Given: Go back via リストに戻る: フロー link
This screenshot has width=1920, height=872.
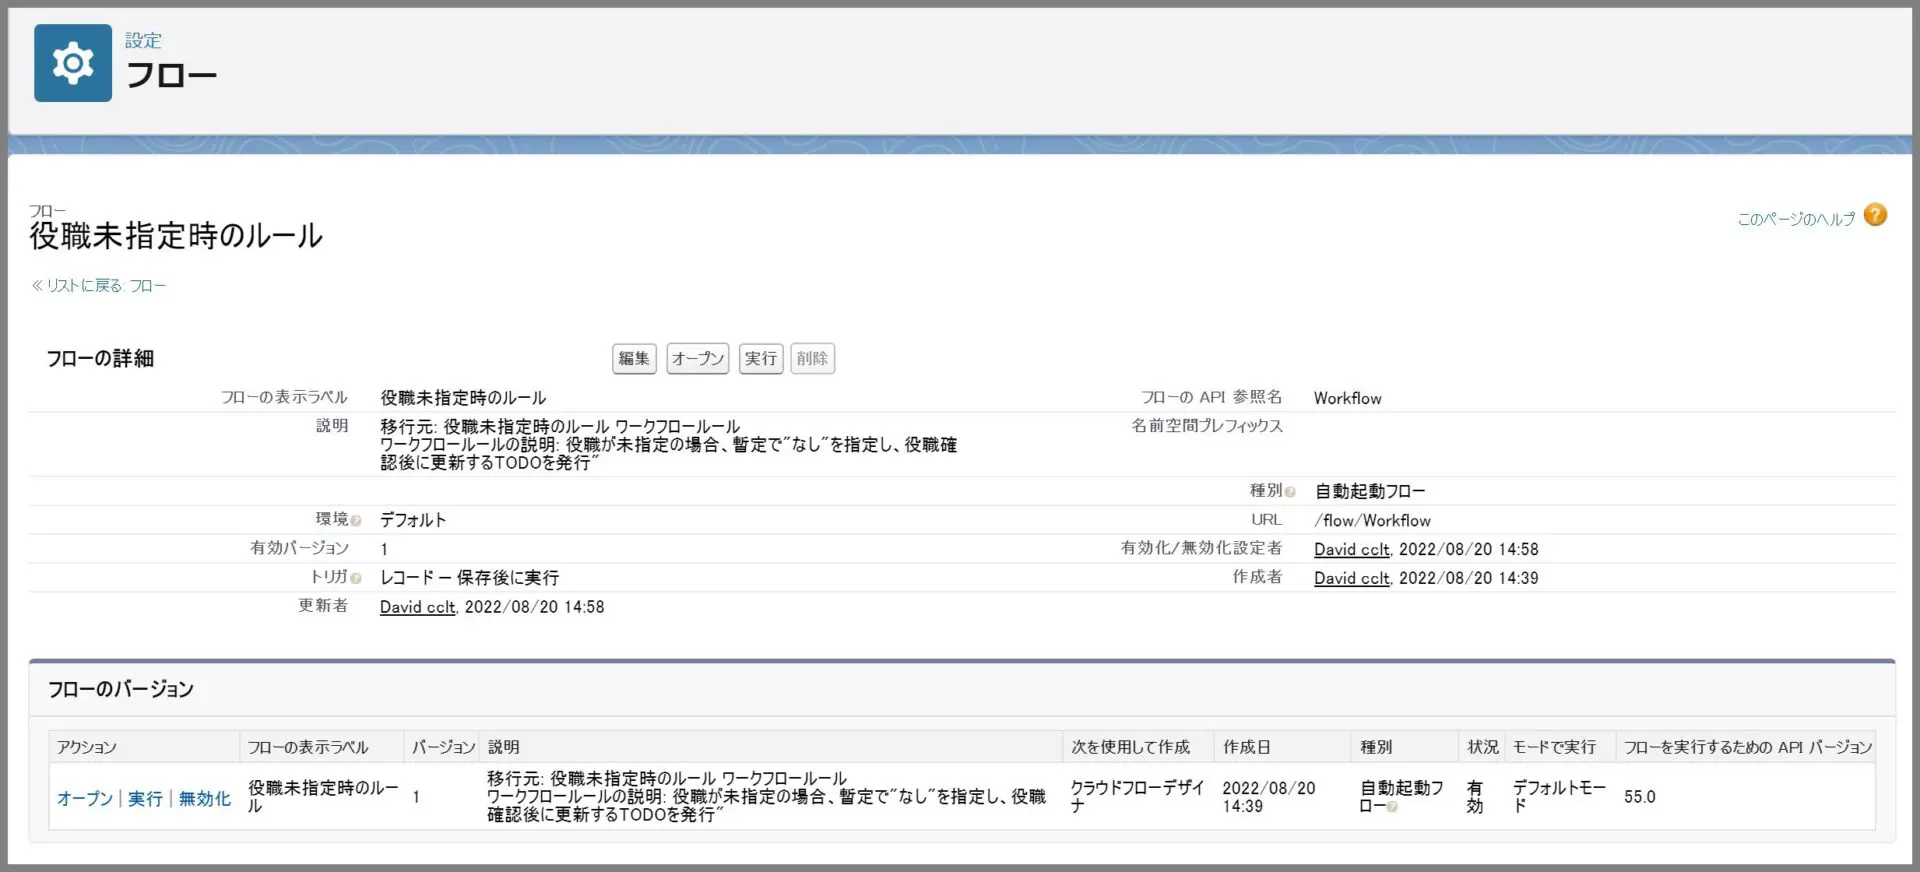Looking at the screenshot, I should pos(99,286).
